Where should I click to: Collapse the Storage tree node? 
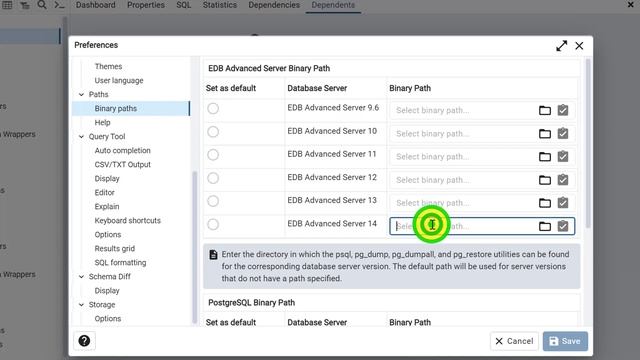pyautogui.click(x=81, y=305)
